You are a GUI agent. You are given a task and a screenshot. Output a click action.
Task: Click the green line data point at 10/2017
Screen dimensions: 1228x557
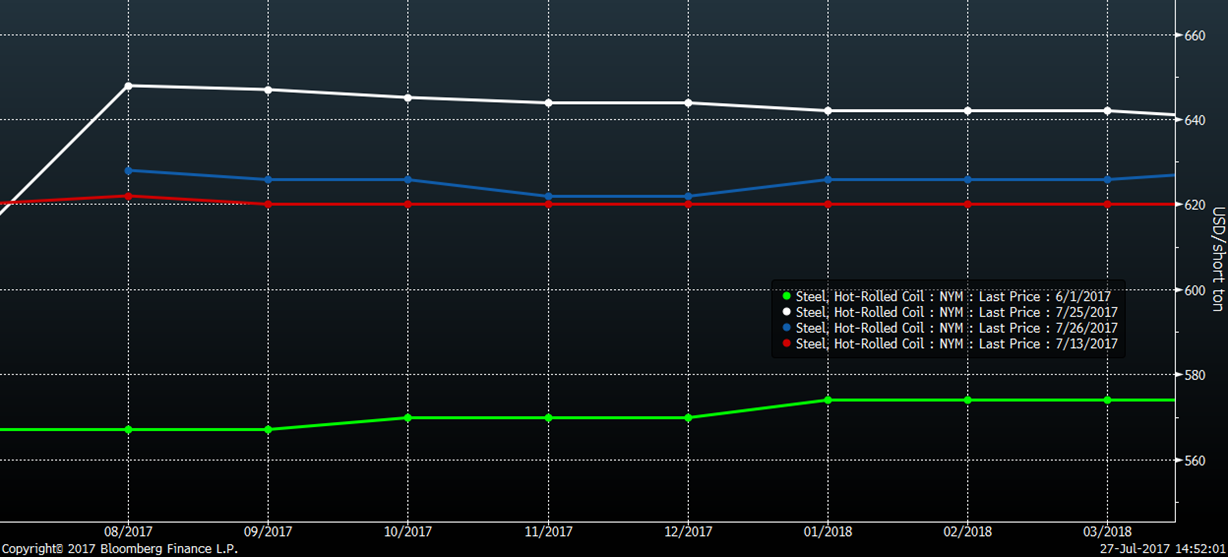point(408,417)
